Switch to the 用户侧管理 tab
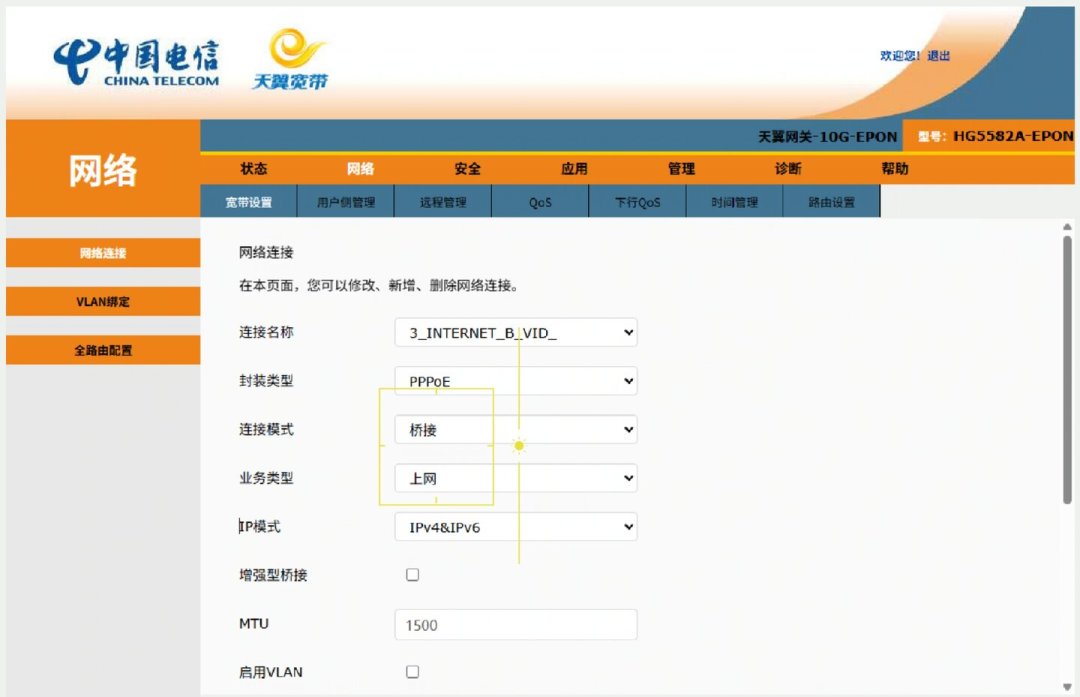 point(346,202)
